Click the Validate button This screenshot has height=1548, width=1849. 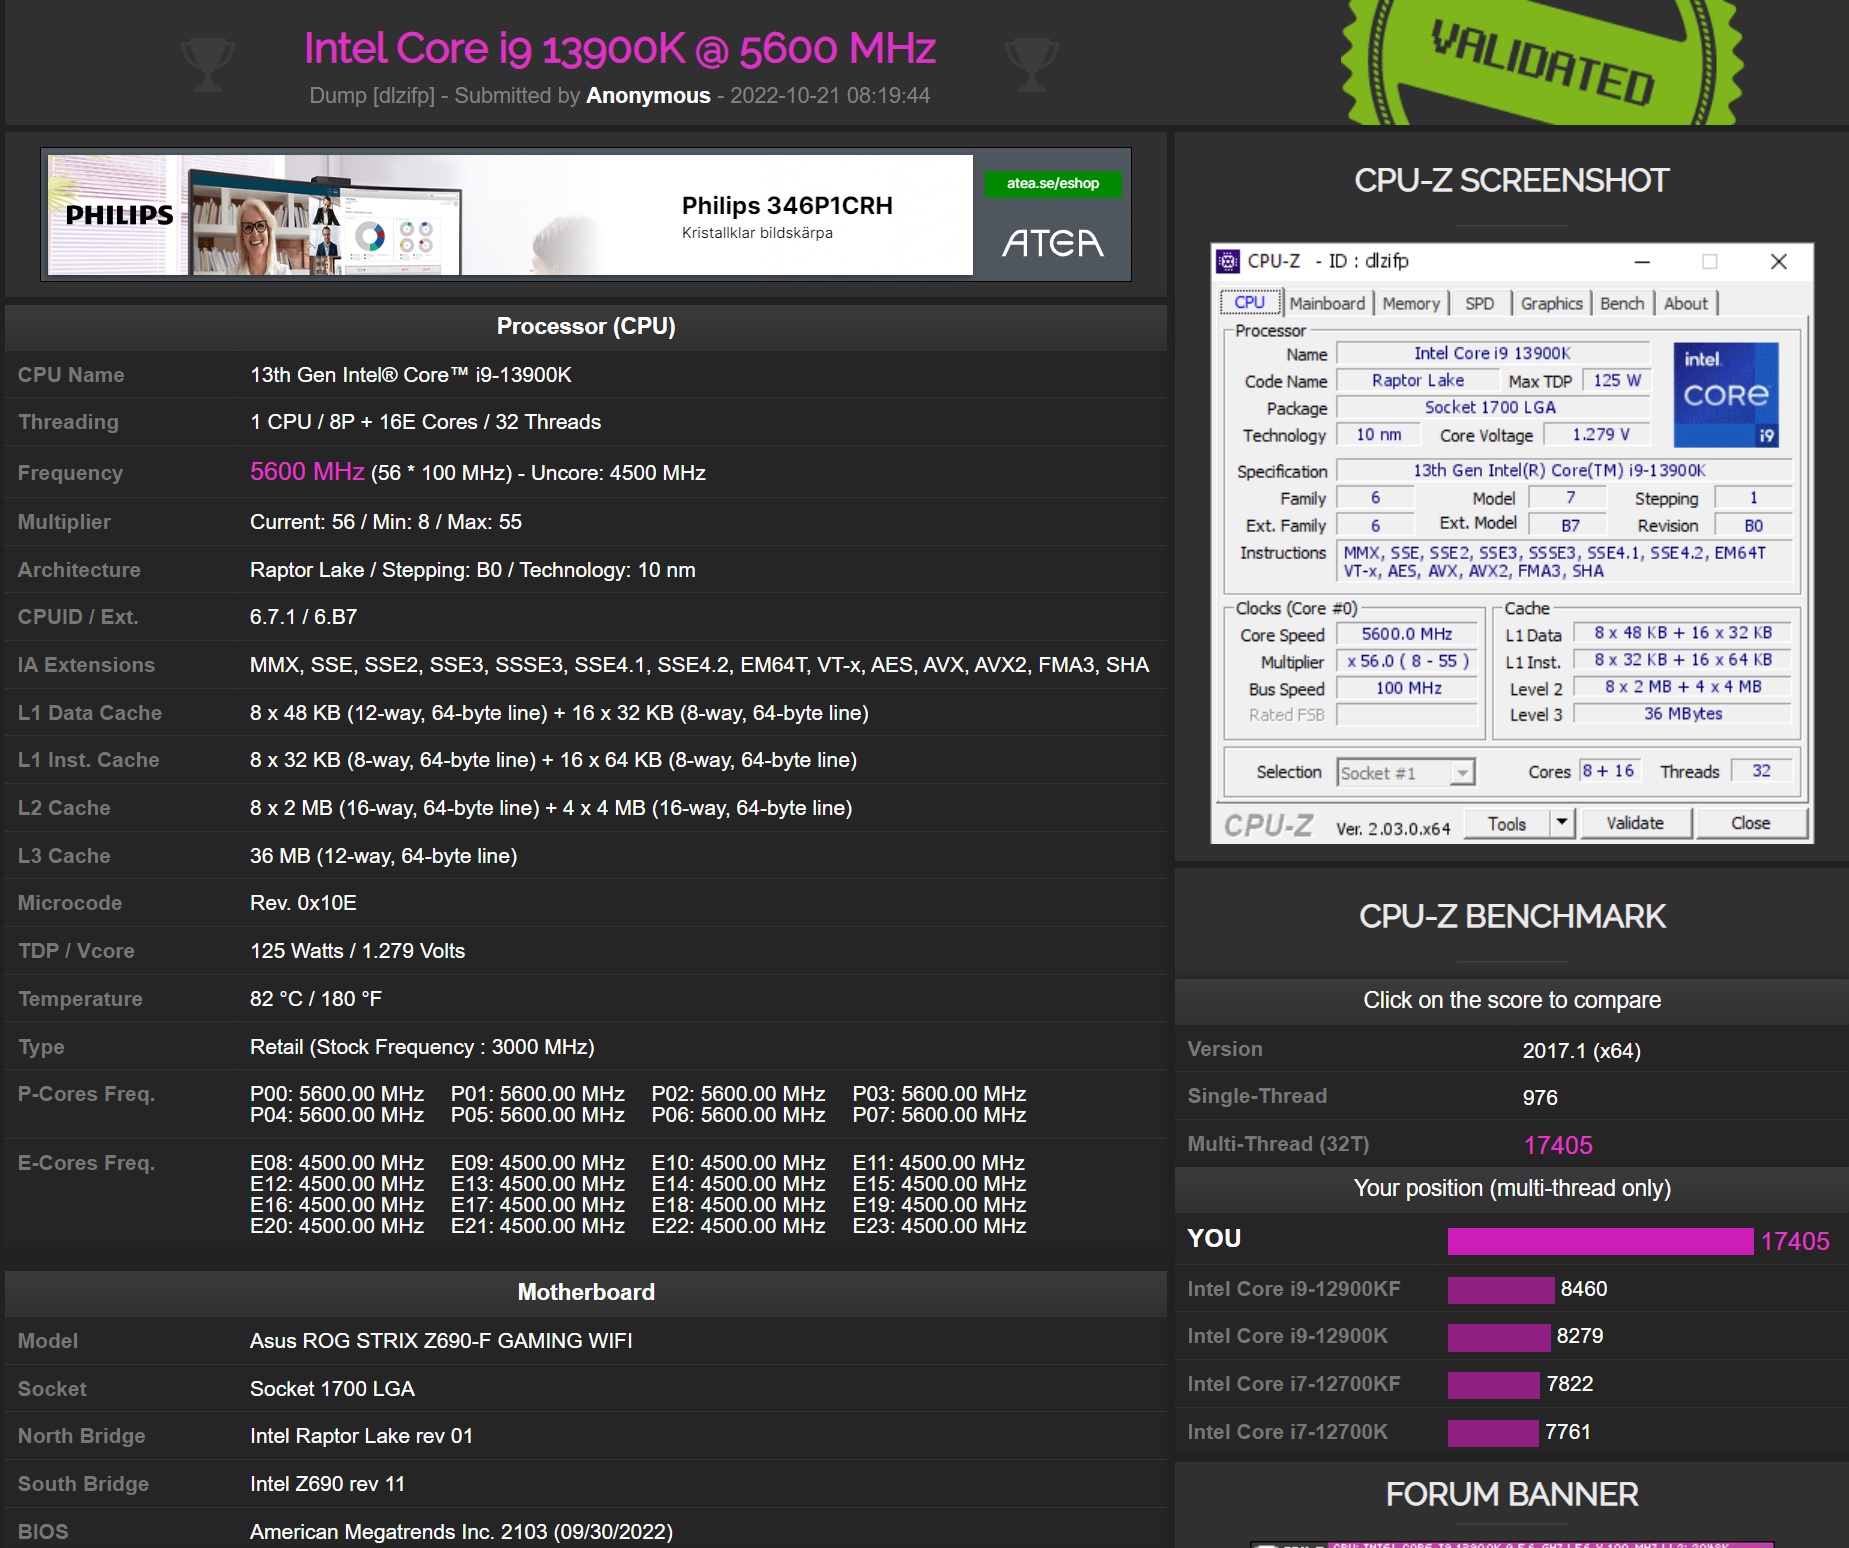click(1635, 823)
